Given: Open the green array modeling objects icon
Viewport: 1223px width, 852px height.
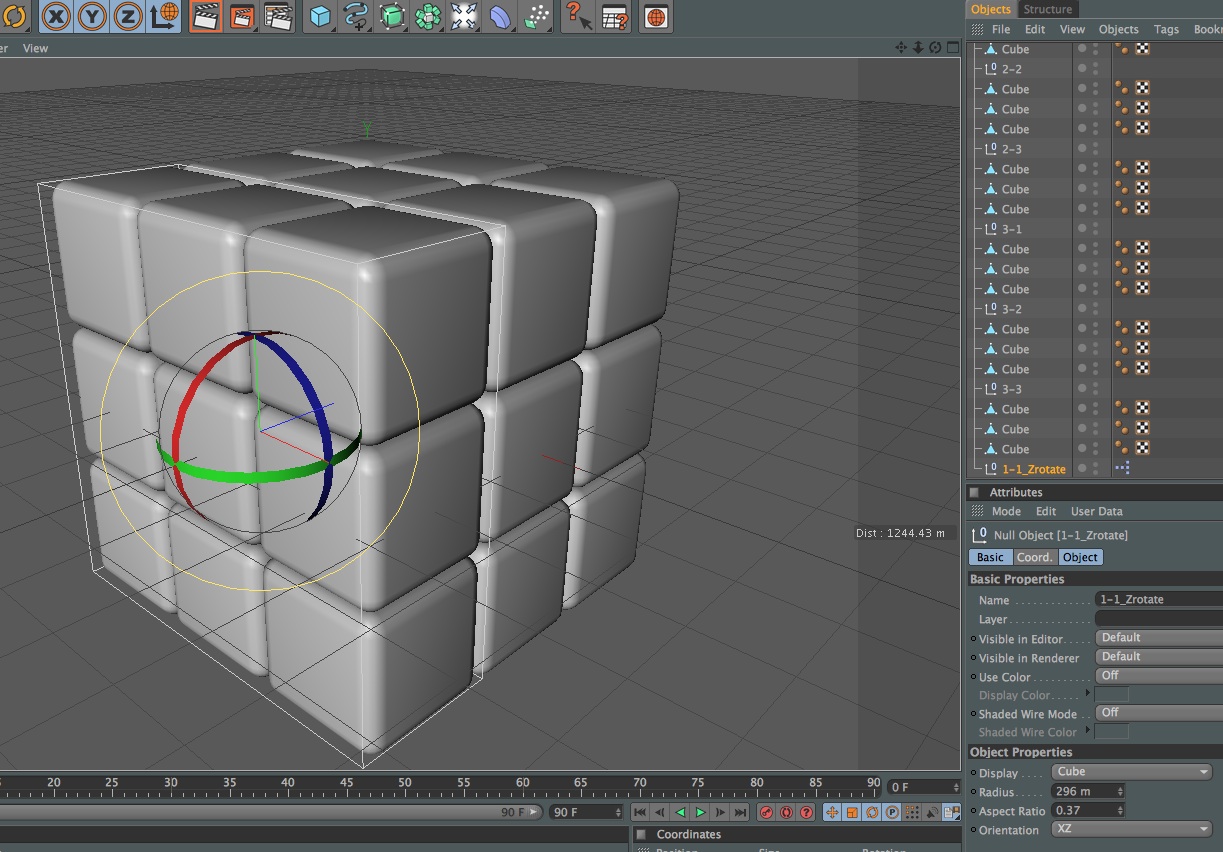Looking at the screenshot, I should (x=428, y=16).
